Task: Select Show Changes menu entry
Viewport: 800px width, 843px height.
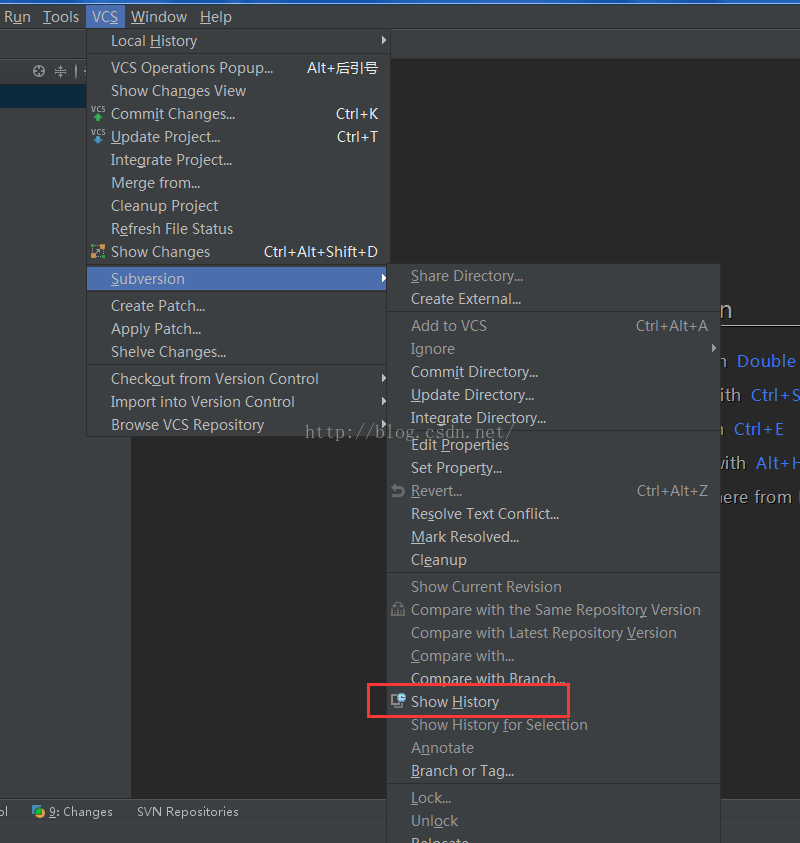Action: 237,252
